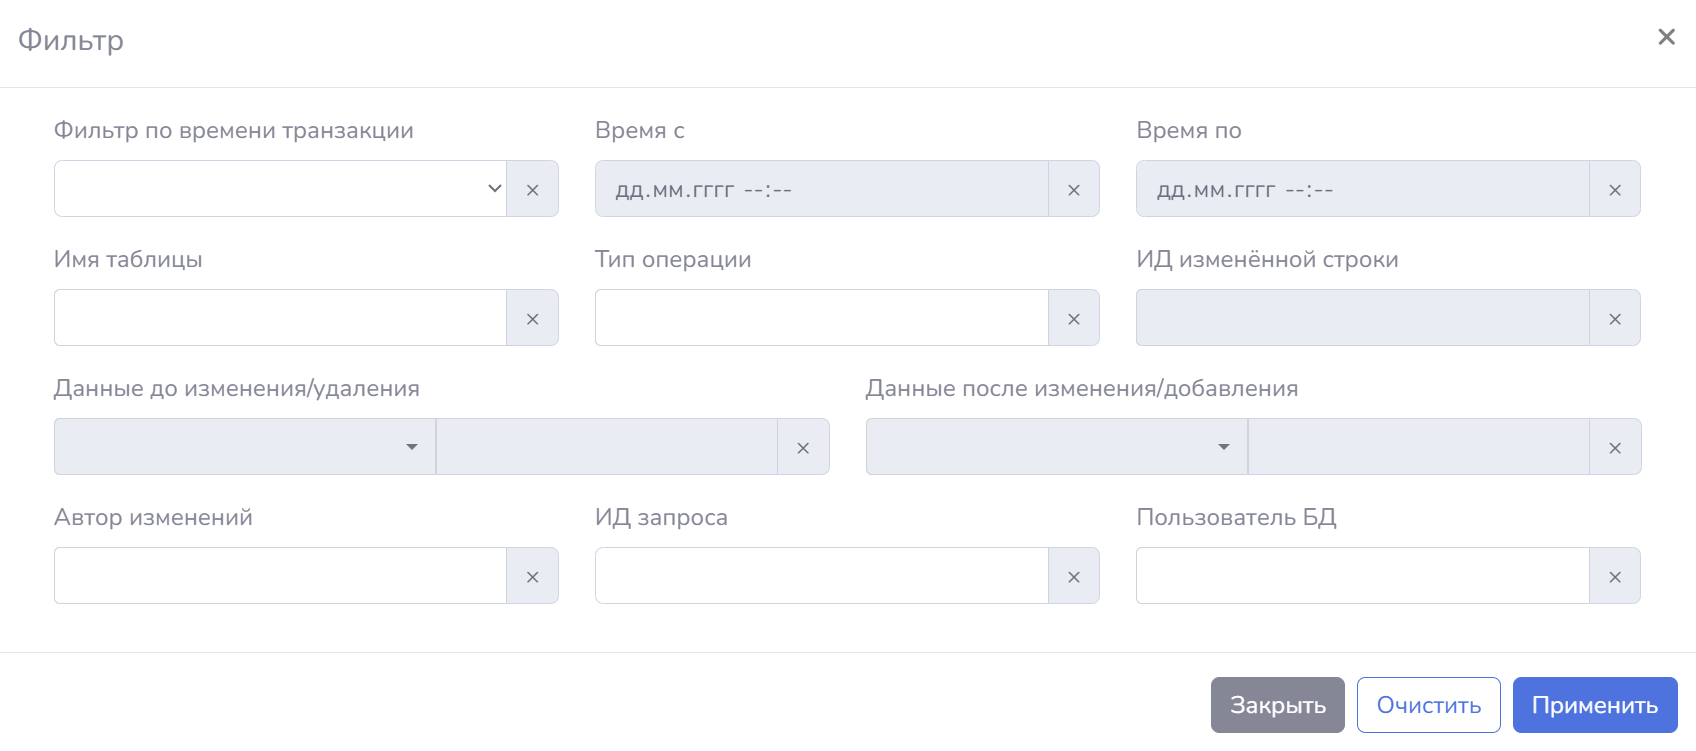Clear the 'Данные после изменения/добавления' field
The width and height of the screenshot is (1696, 751).
click(1614, 447)
